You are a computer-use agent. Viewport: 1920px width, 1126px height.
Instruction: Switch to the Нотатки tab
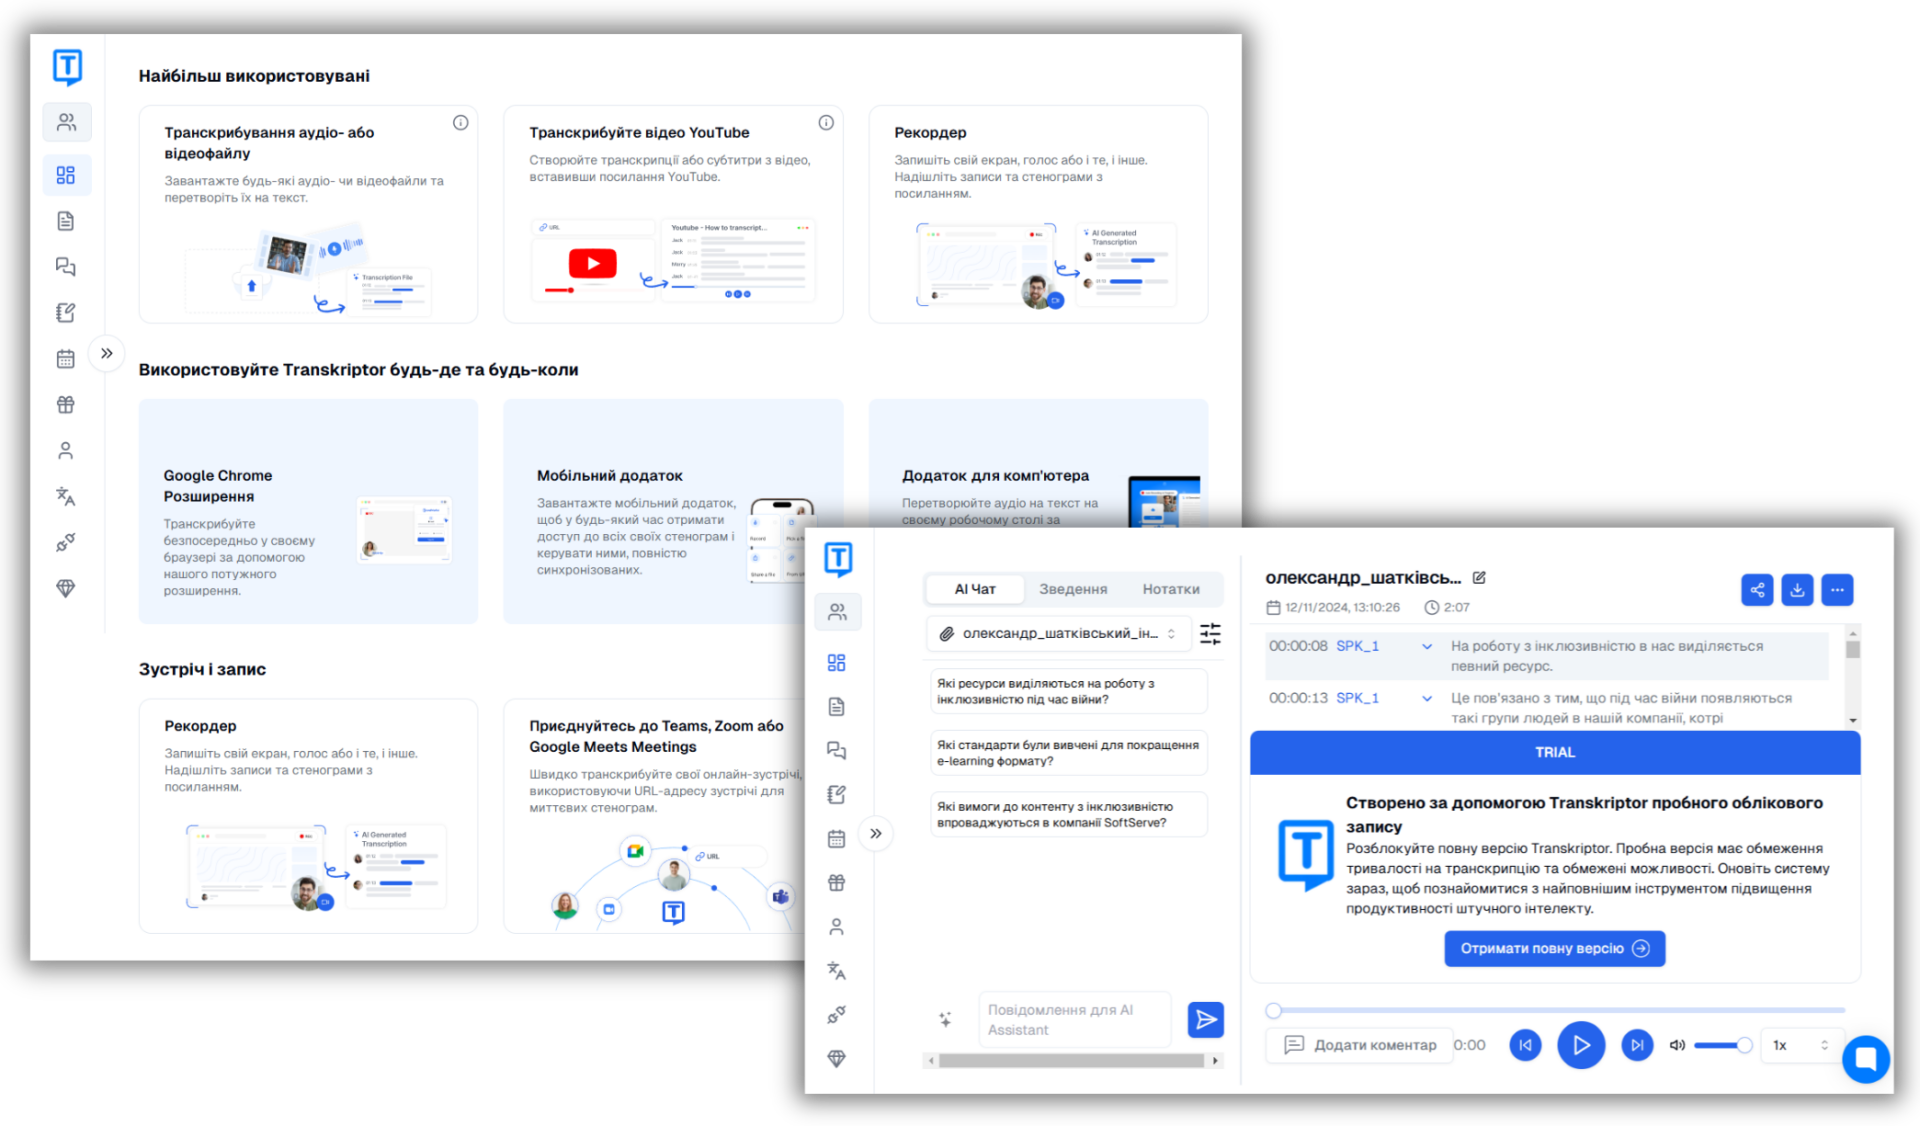1171,589
